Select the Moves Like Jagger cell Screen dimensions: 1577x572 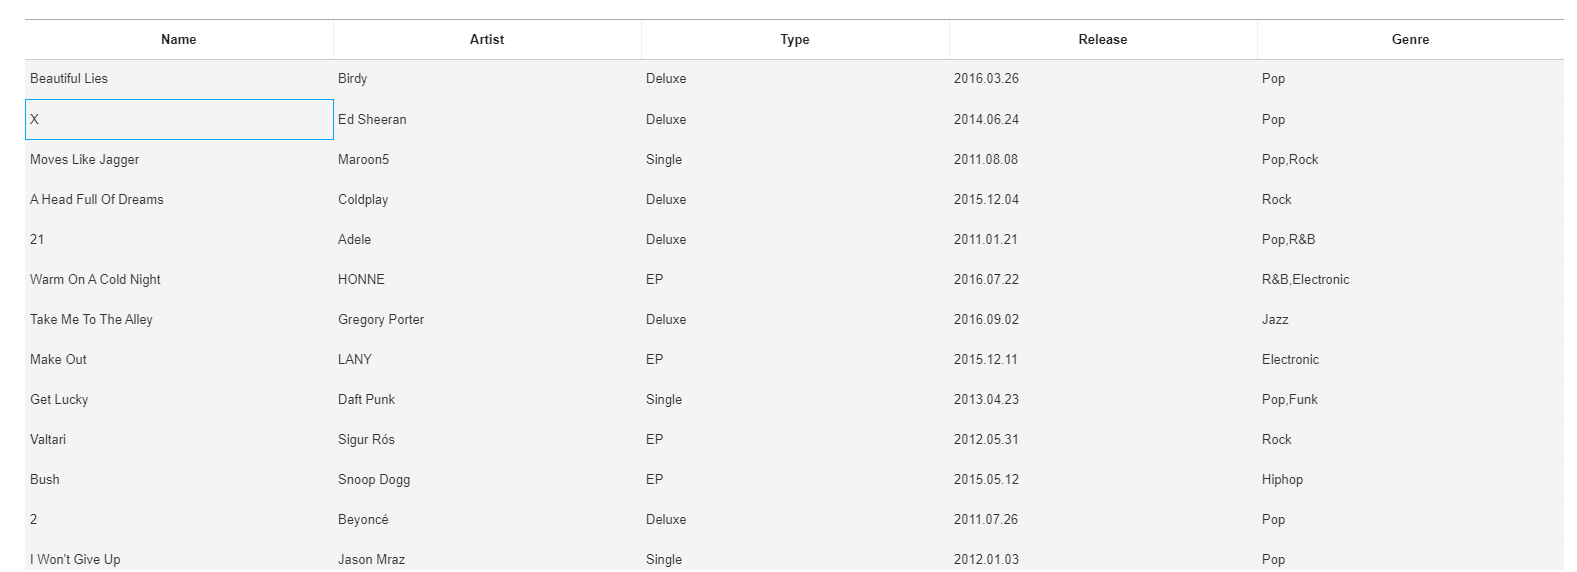pos(179,159)
